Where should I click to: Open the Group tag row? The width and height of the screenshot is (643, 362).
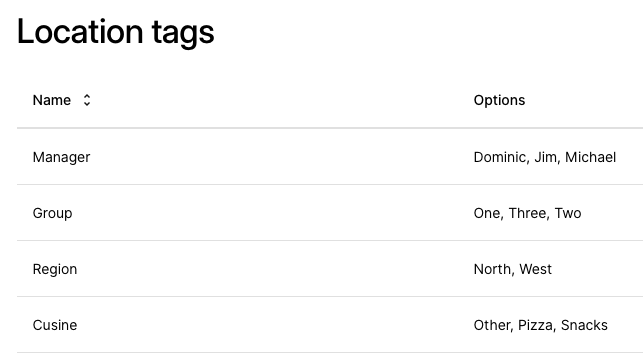click(330, 213)
